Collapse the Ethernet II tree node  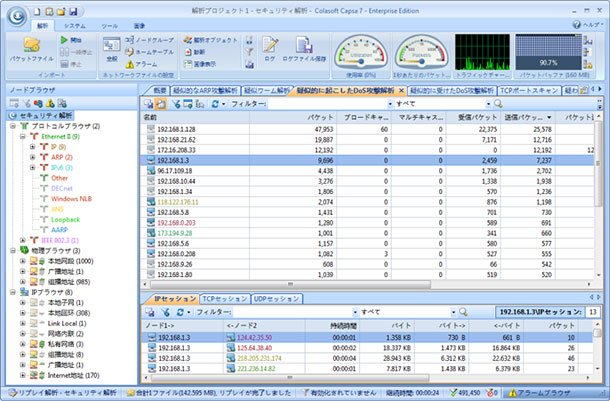[x=22, y=136]
